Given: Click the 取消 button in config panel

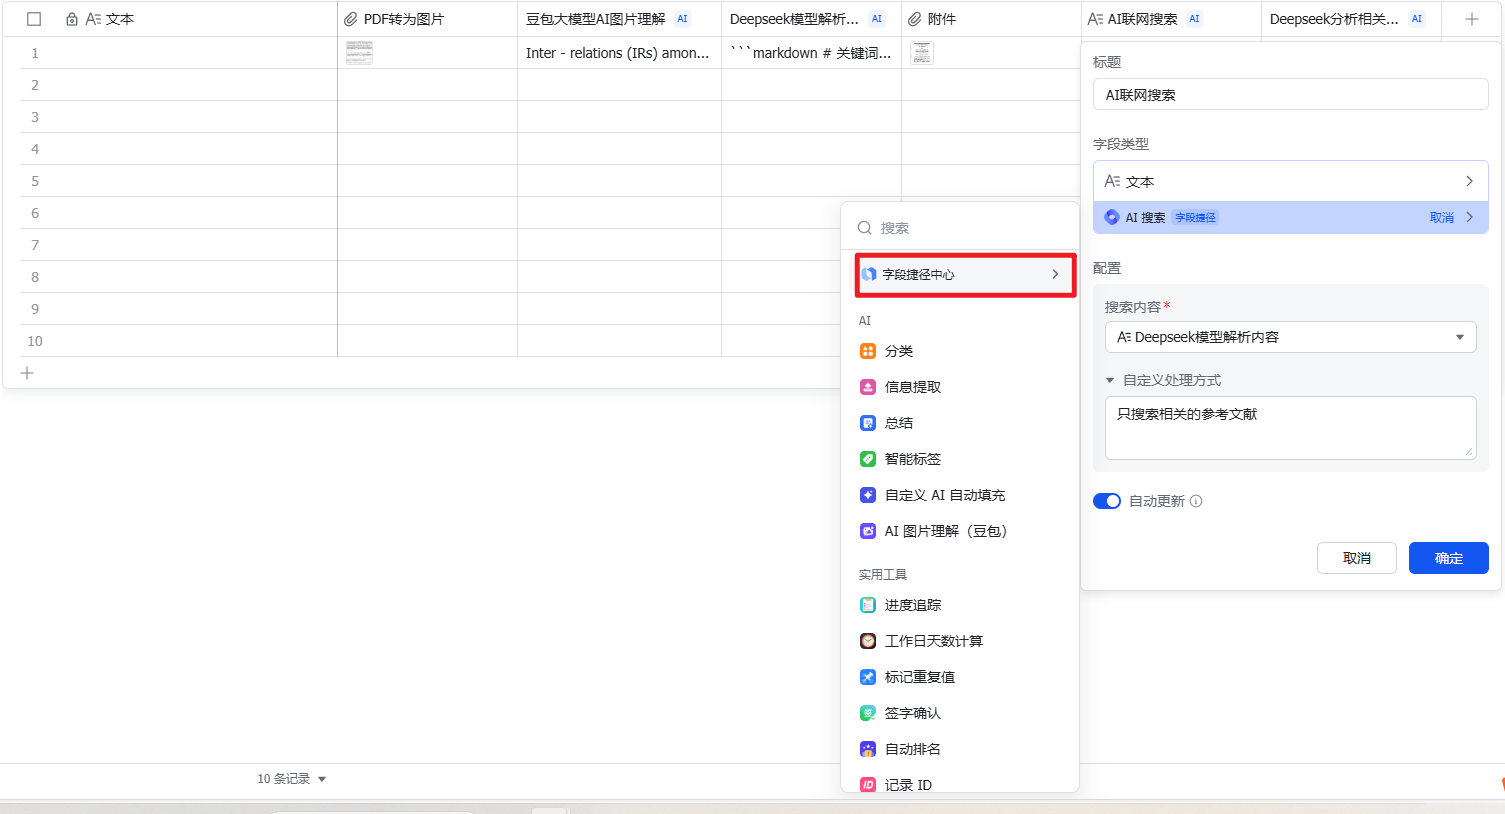Looking at the screenshot, I should (x=1357, y=558).
